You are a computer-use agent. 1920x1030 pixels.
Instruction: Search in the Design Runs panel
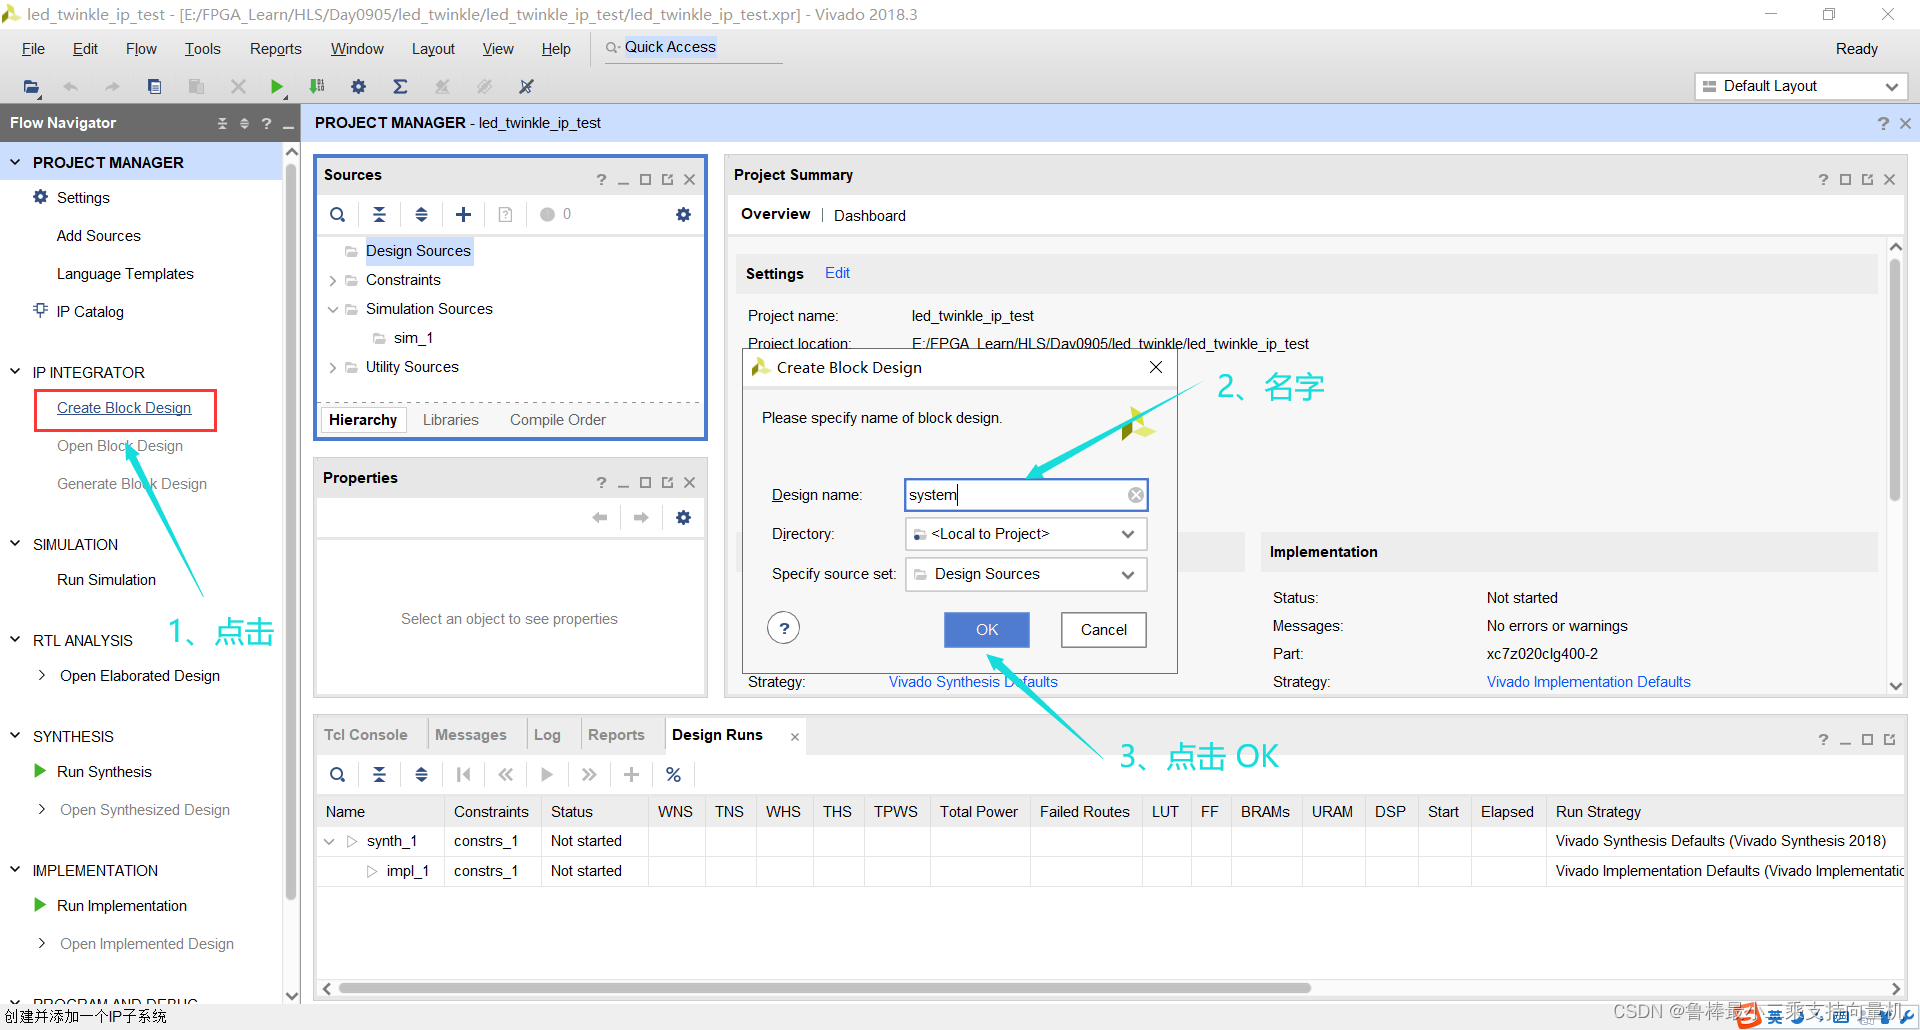(x=338, y=774)
